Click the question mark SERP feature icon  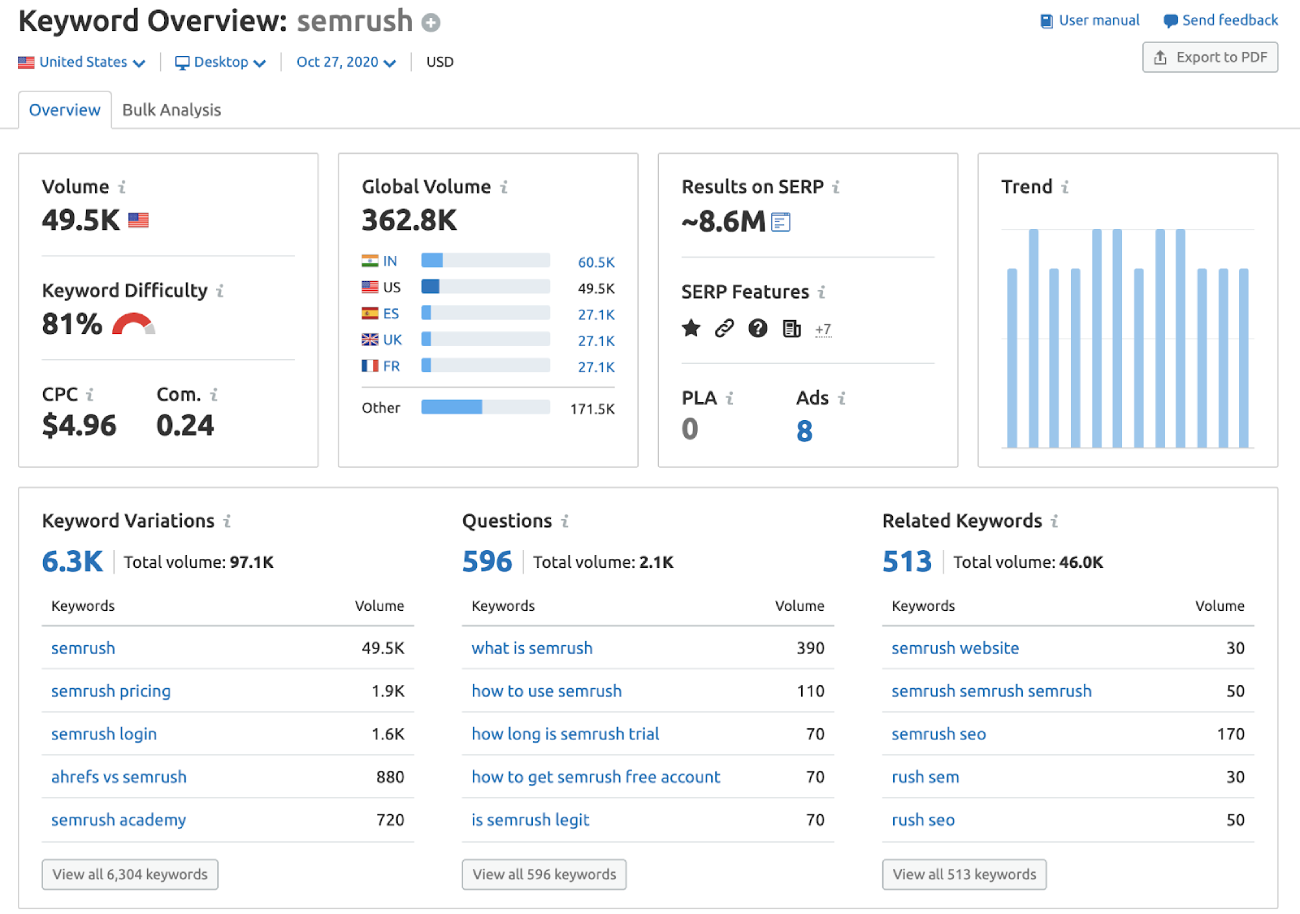[758, 328]
